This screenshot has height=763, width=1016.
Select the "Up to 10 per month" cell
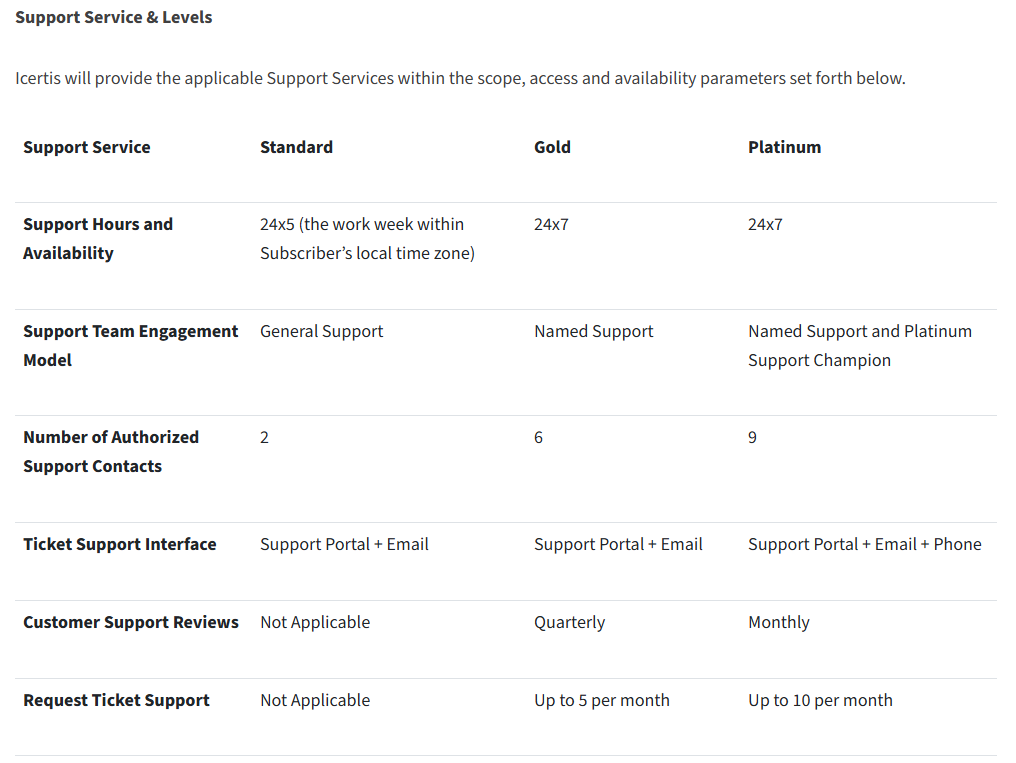pos(820,700)
